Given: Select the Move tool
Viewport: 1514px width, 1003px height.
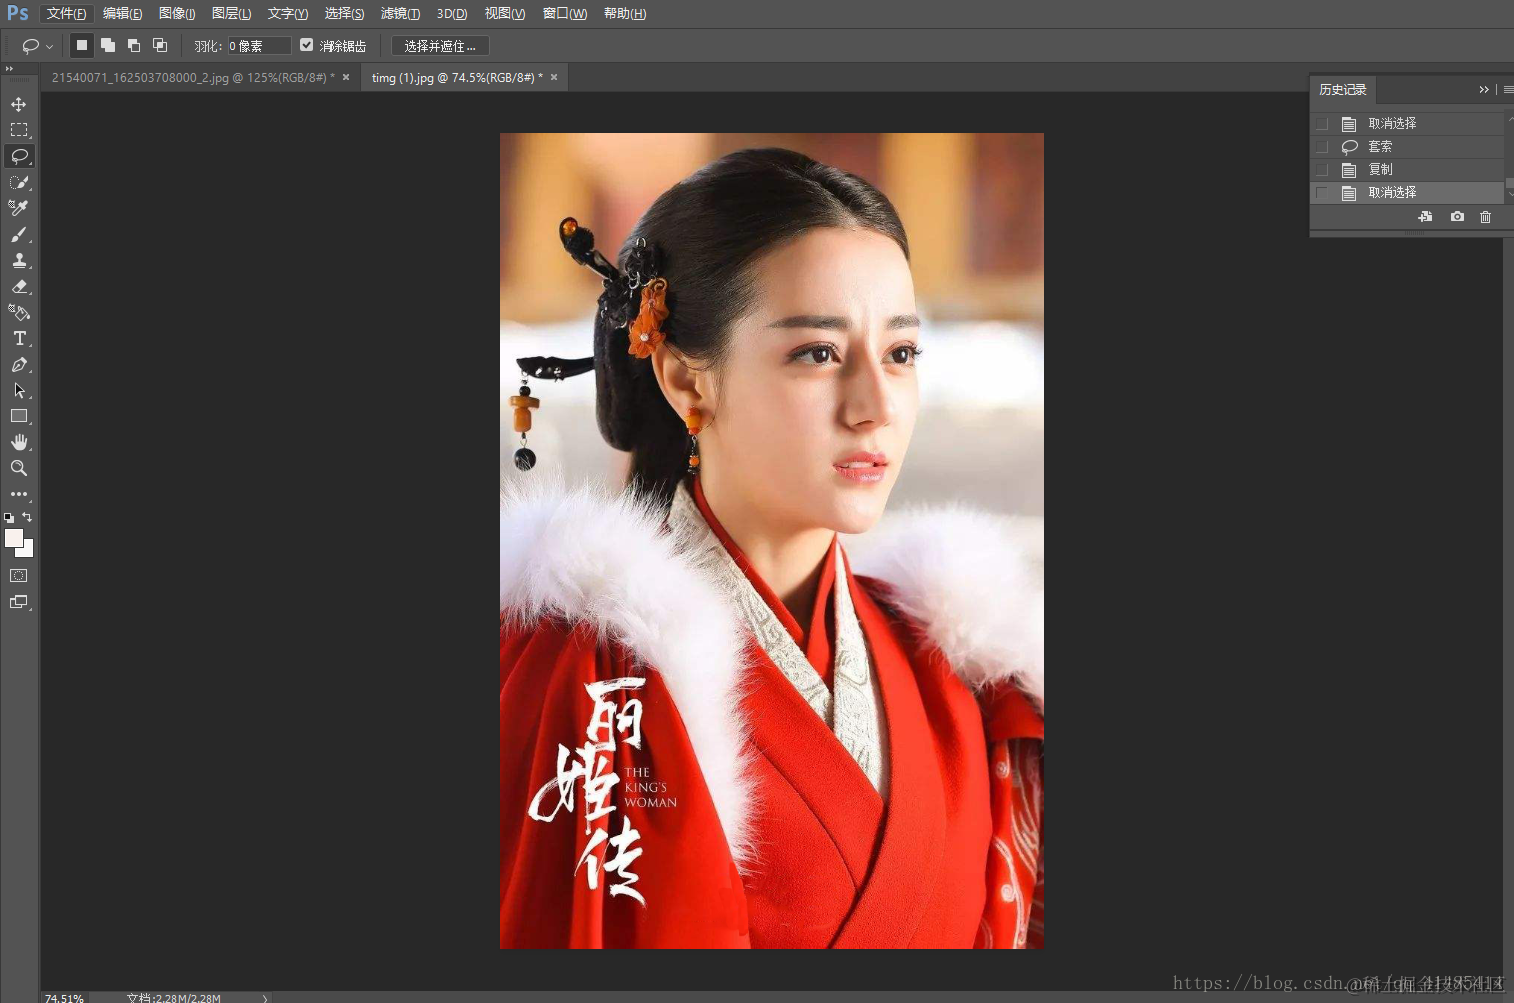Looking at the screenshot, I should tap(19, 104).
